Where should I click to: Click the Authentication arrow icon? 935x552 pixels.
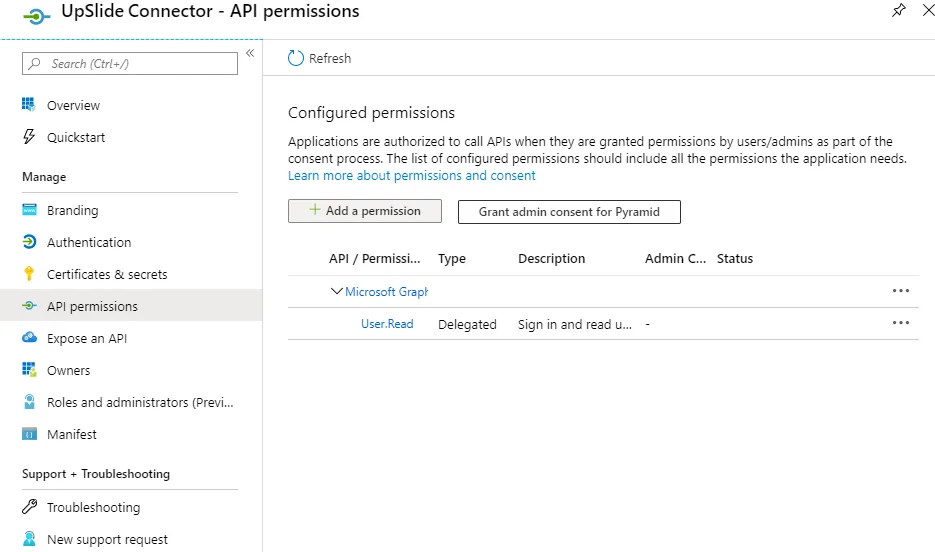pos(29,242)
